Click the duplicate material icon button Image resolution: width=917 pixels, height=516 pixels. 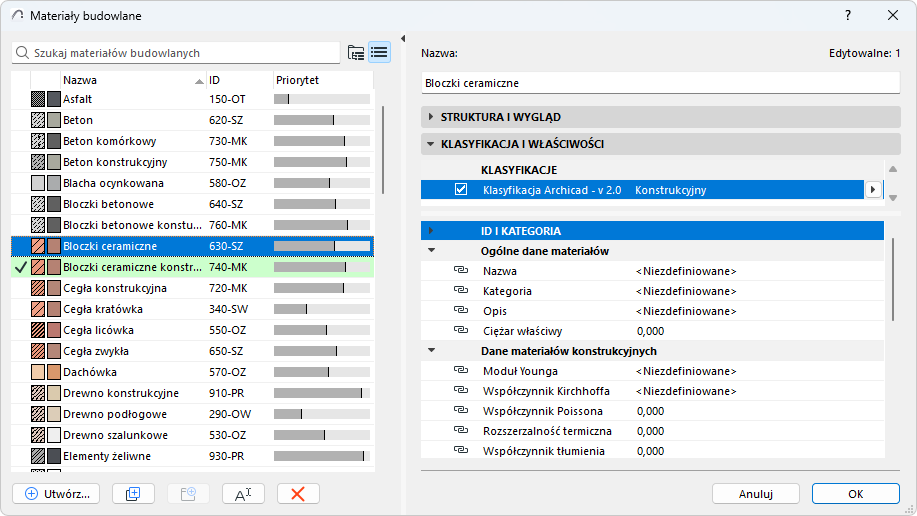pyautogui.click(x=133, y=493)
